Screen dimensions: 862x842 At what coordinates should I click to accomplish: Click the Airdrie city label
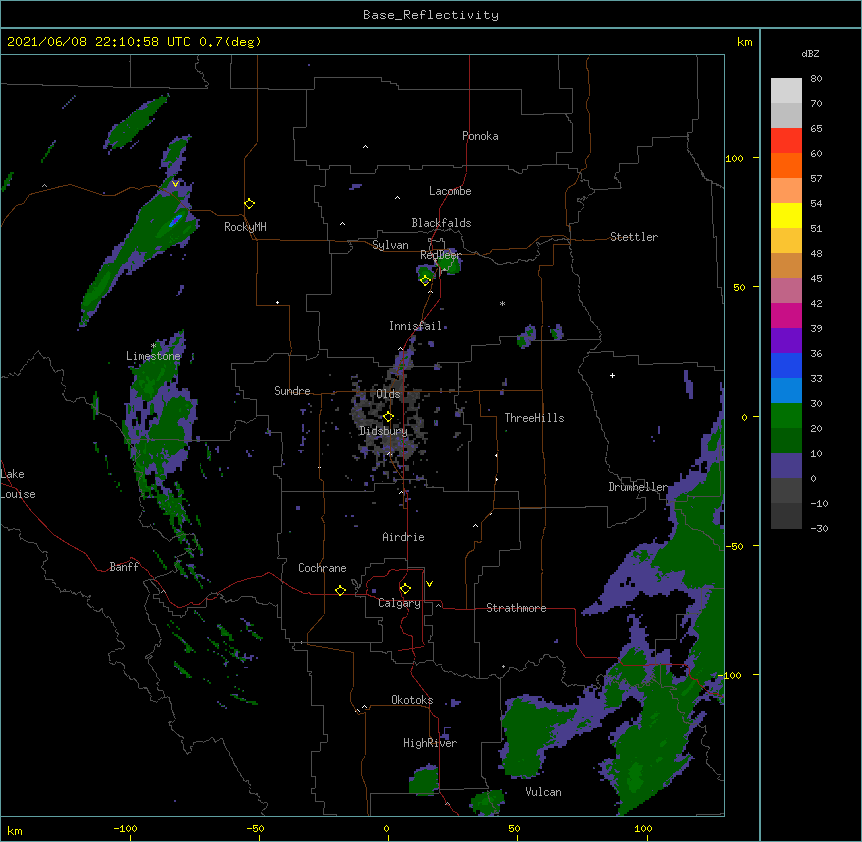click(404, 537)
